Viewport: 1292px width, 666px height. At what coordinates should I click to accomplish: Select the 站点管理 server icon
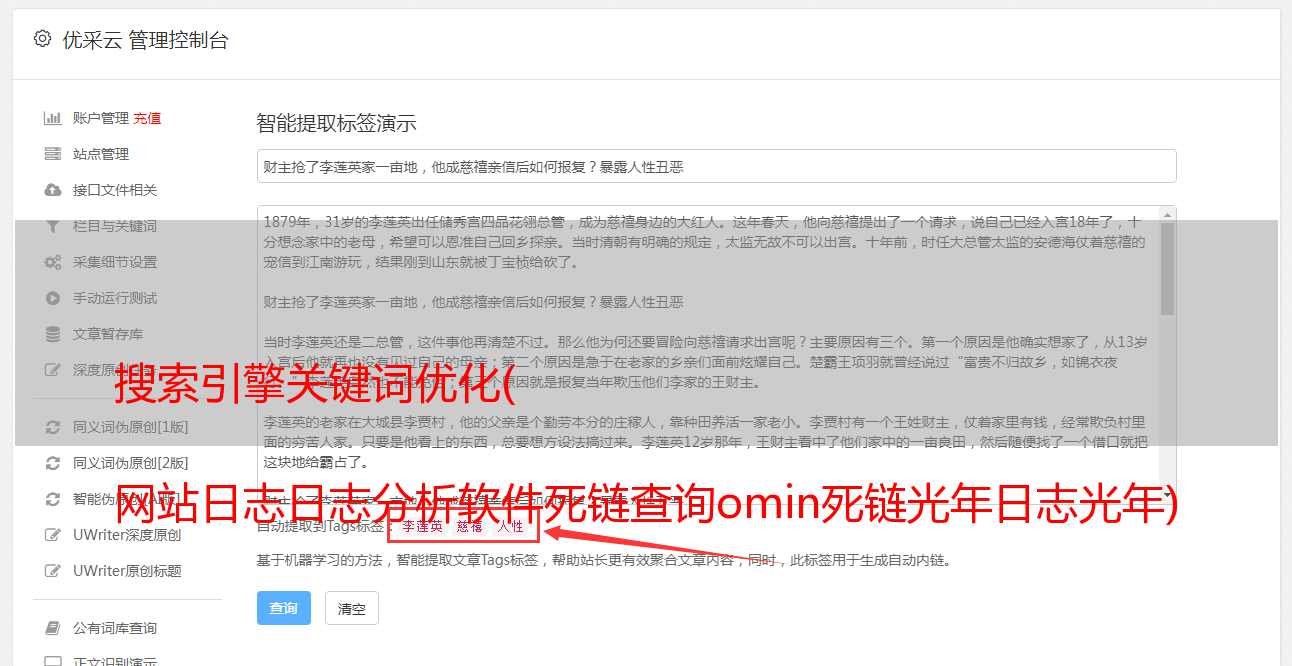[x=52, y=154]
